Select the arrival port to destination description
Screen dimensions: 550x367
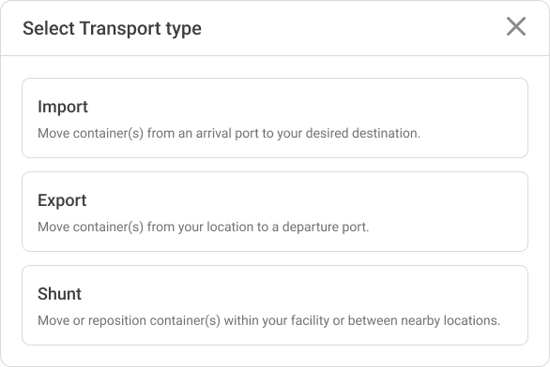tap(229, 133)
